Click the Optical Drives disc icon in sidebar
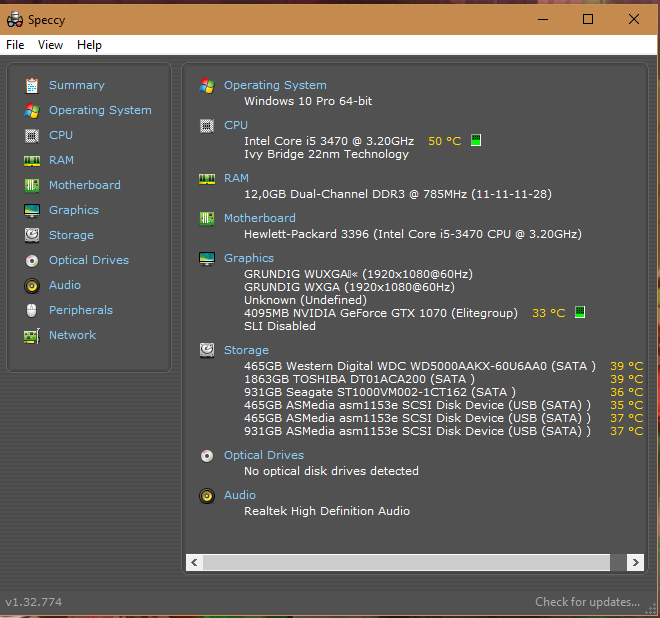 tap(32, 261)
